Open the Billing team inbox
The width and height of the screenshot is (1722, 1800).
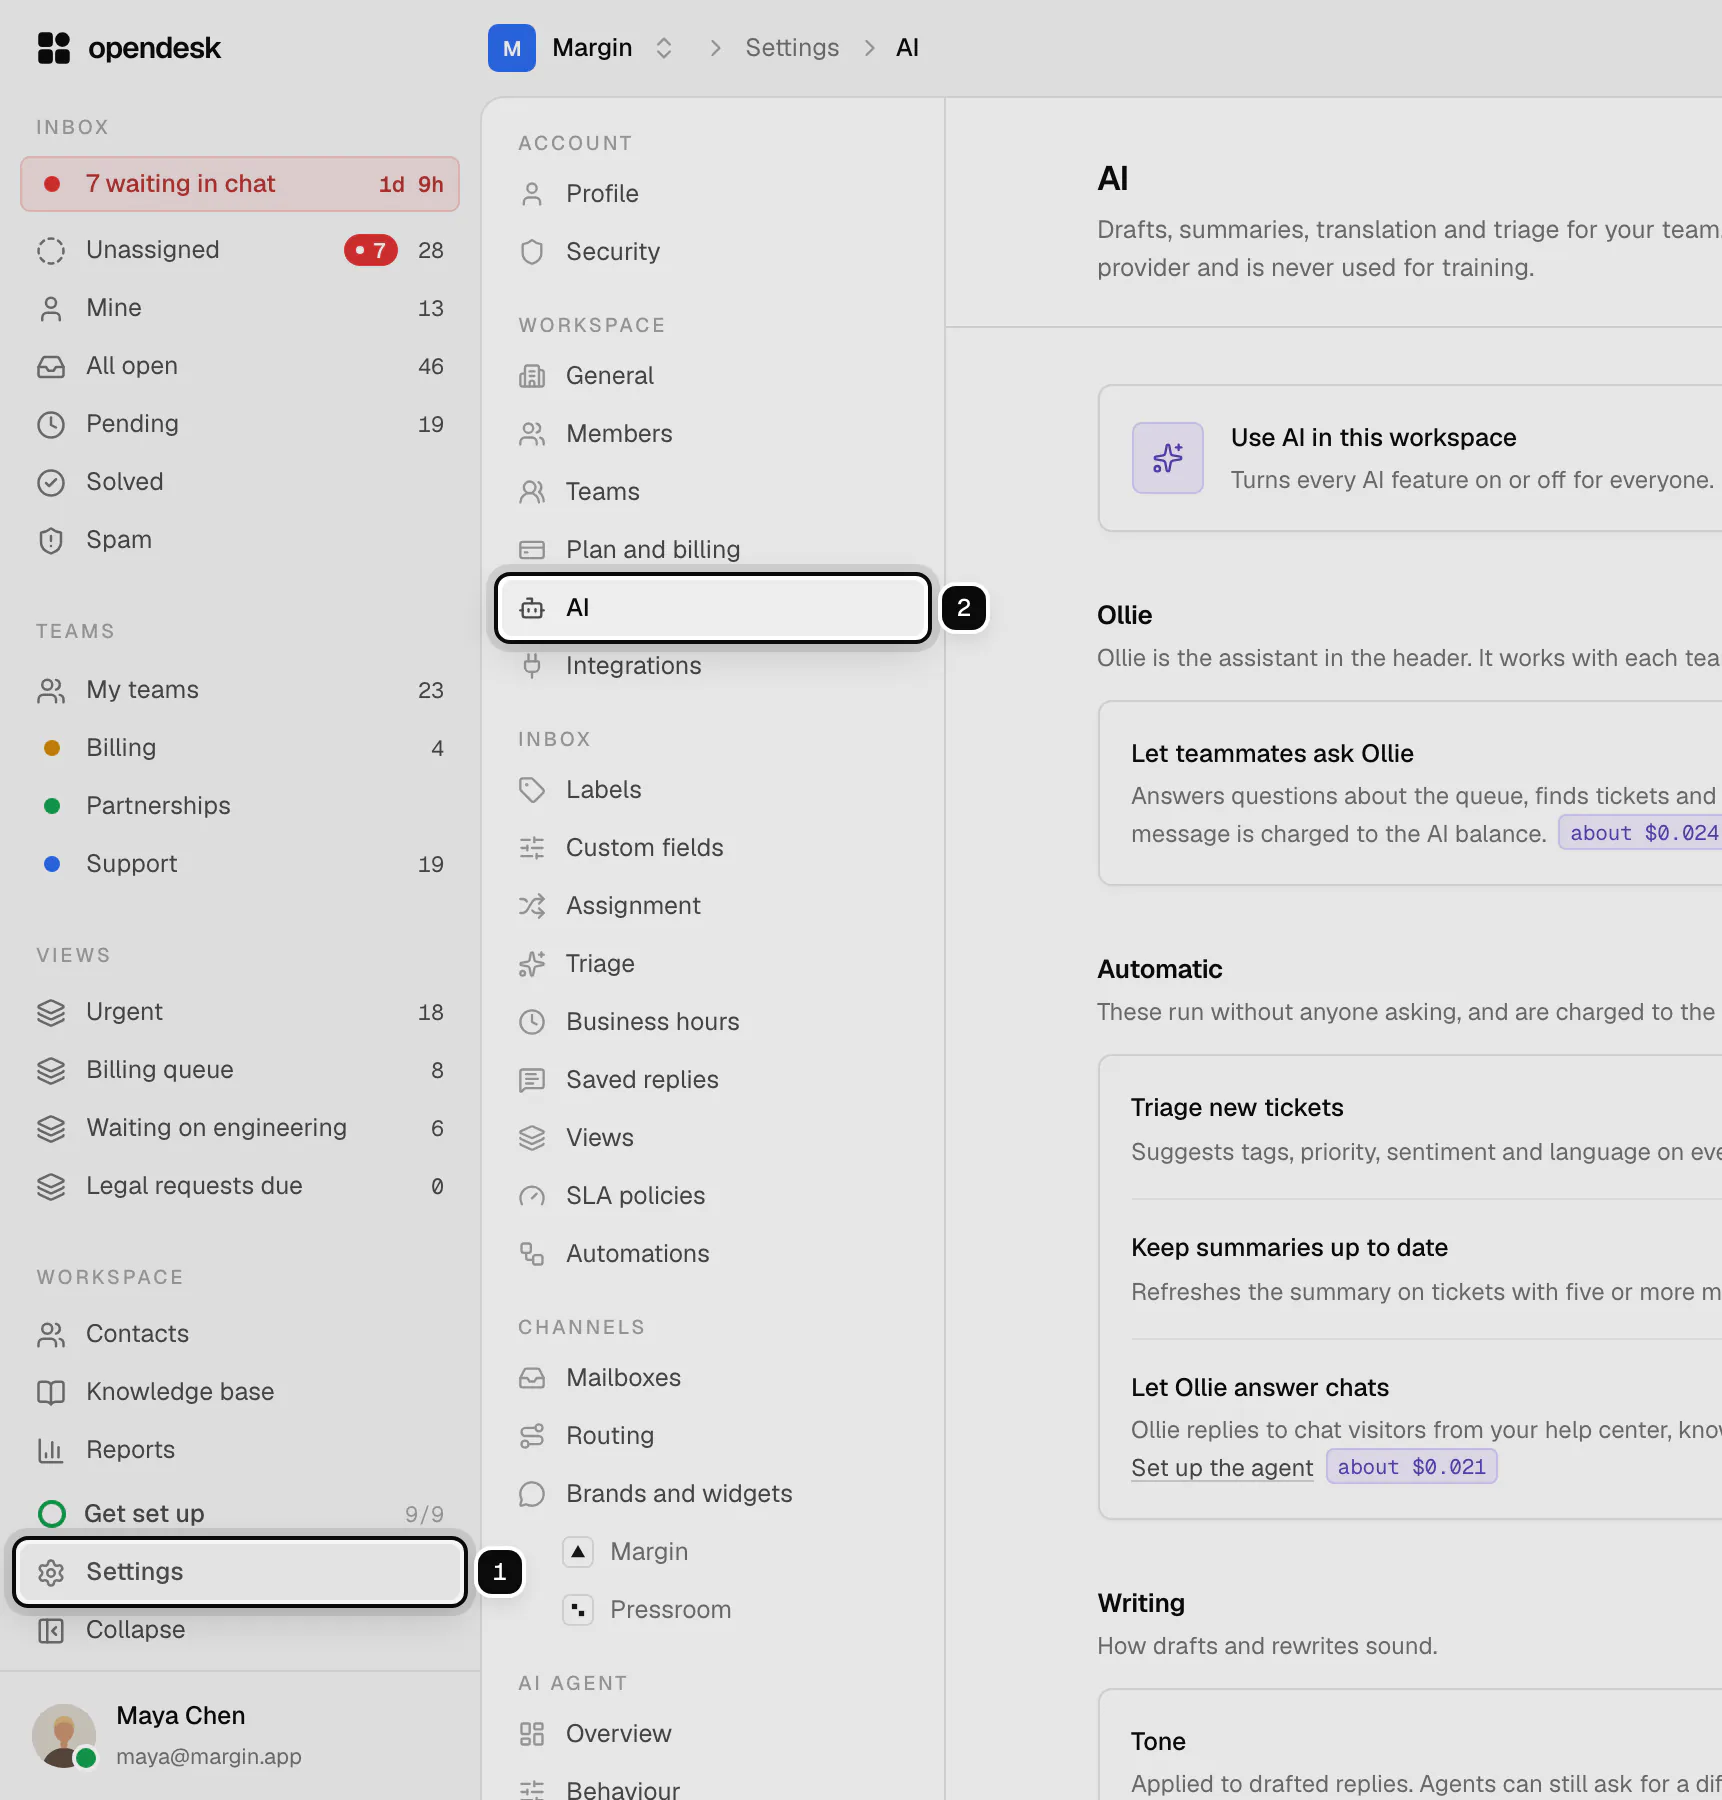[240, 748]
